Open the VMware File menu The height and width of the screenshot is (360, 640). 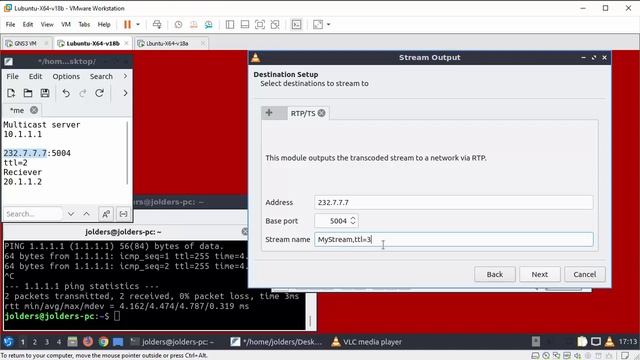10,24
